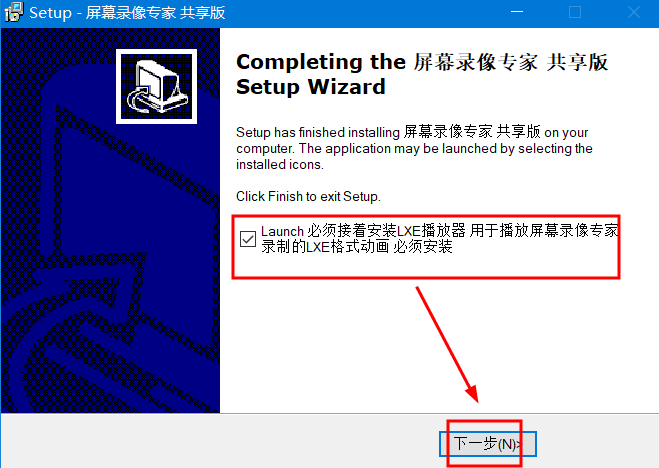The height and width of the screenshot is (468, 659).
Task: Click the 'Launch 必须接着安装LXE播放器' label text
Action: 363,231
